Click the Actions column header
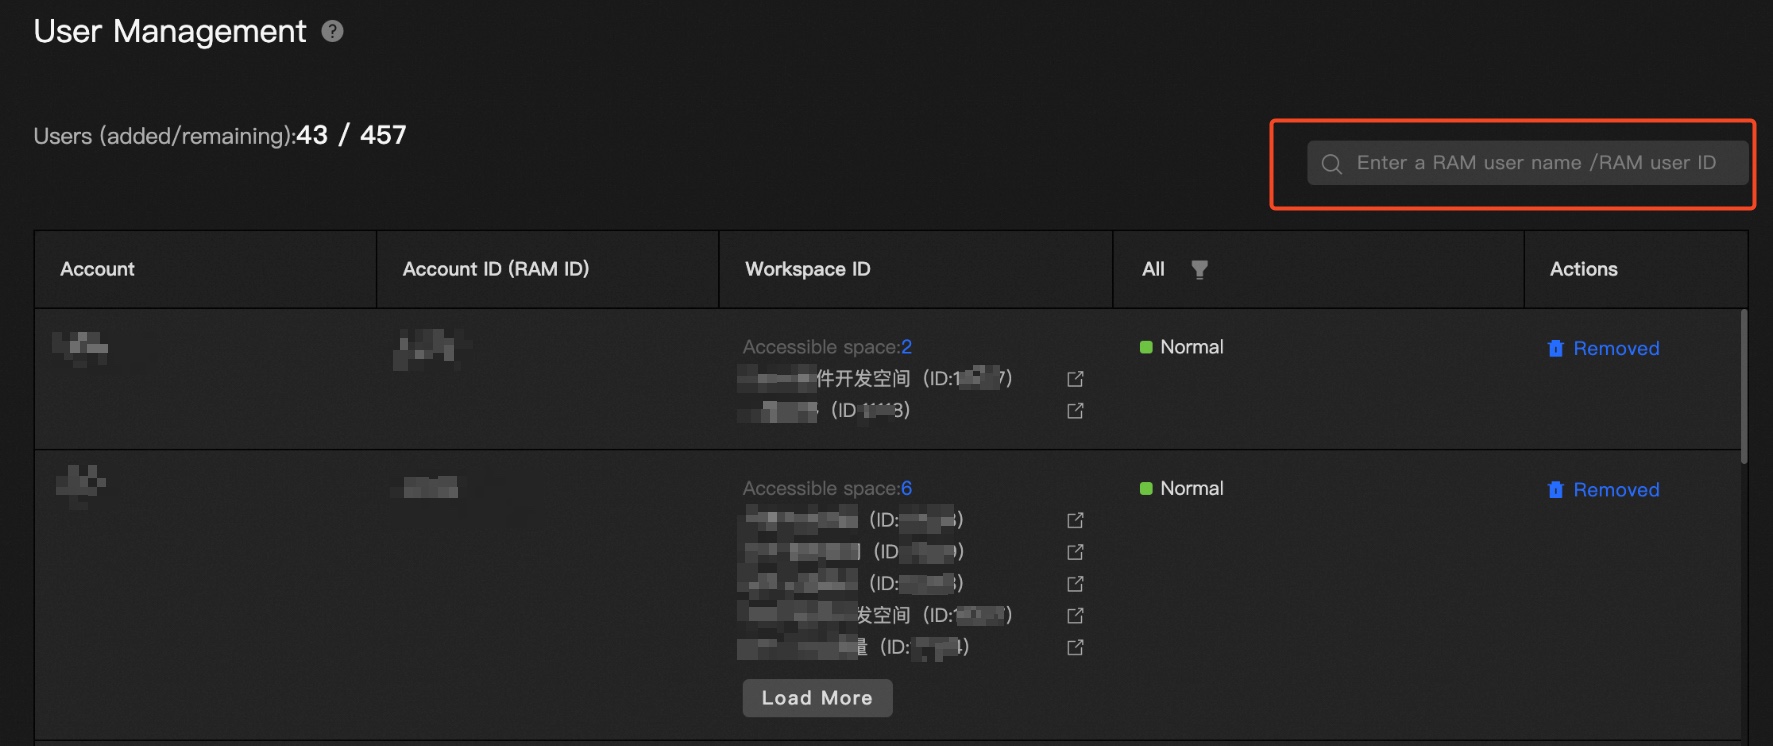The height and width of the screenshot is (746, 1773). (x=1584, y=269)
